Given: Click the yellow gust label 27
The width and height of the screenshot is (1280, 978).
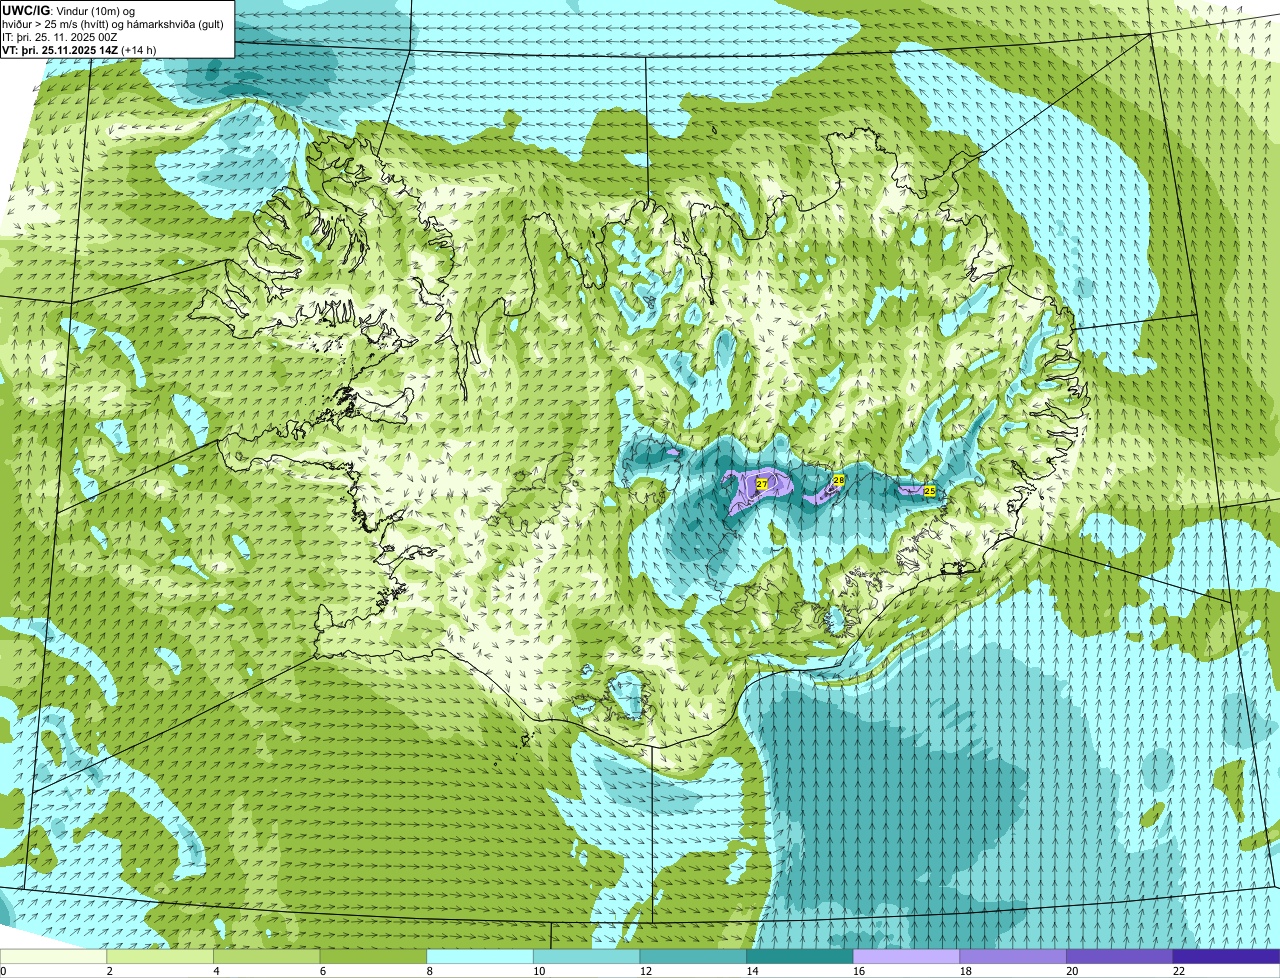Looking at the screenshot, I should tap(762, 484).
